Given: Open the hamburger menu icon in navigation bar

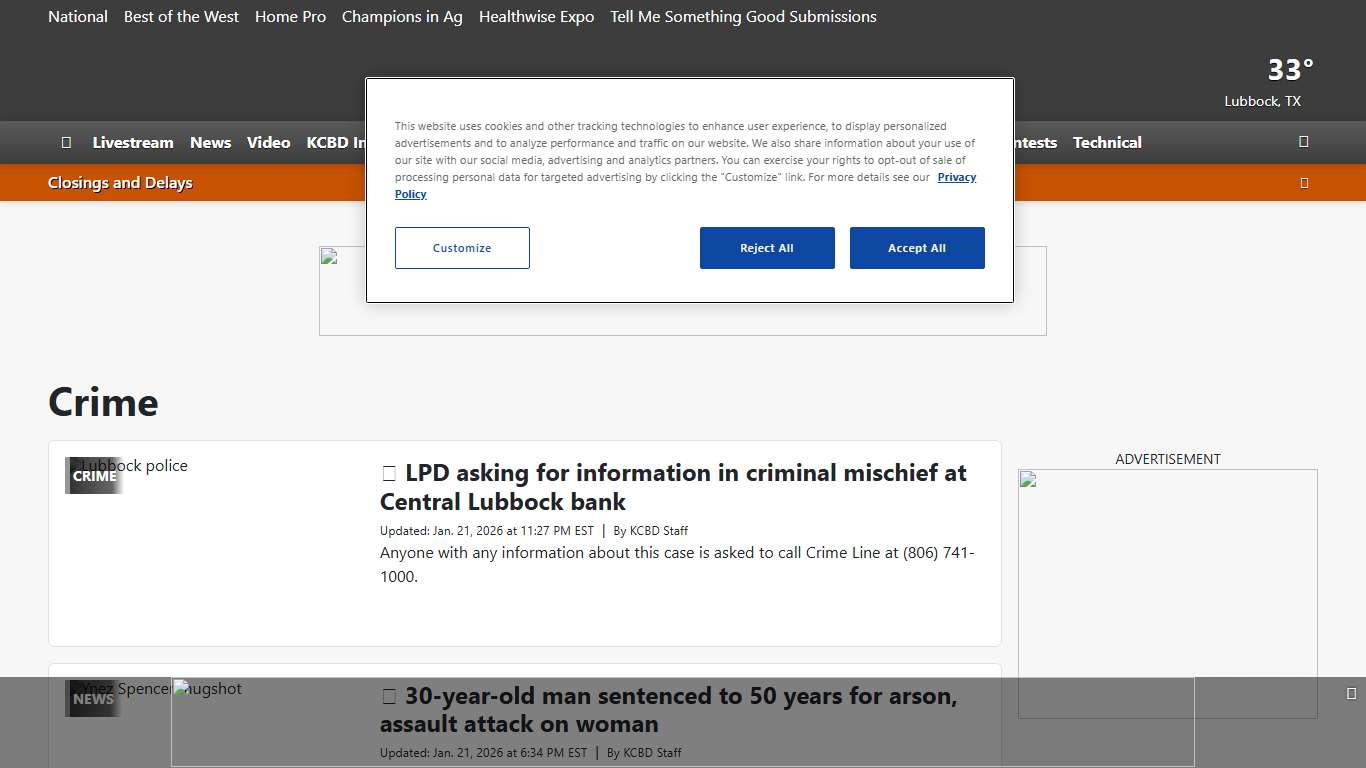Looking at the screenshot, I should pos(66,142).
